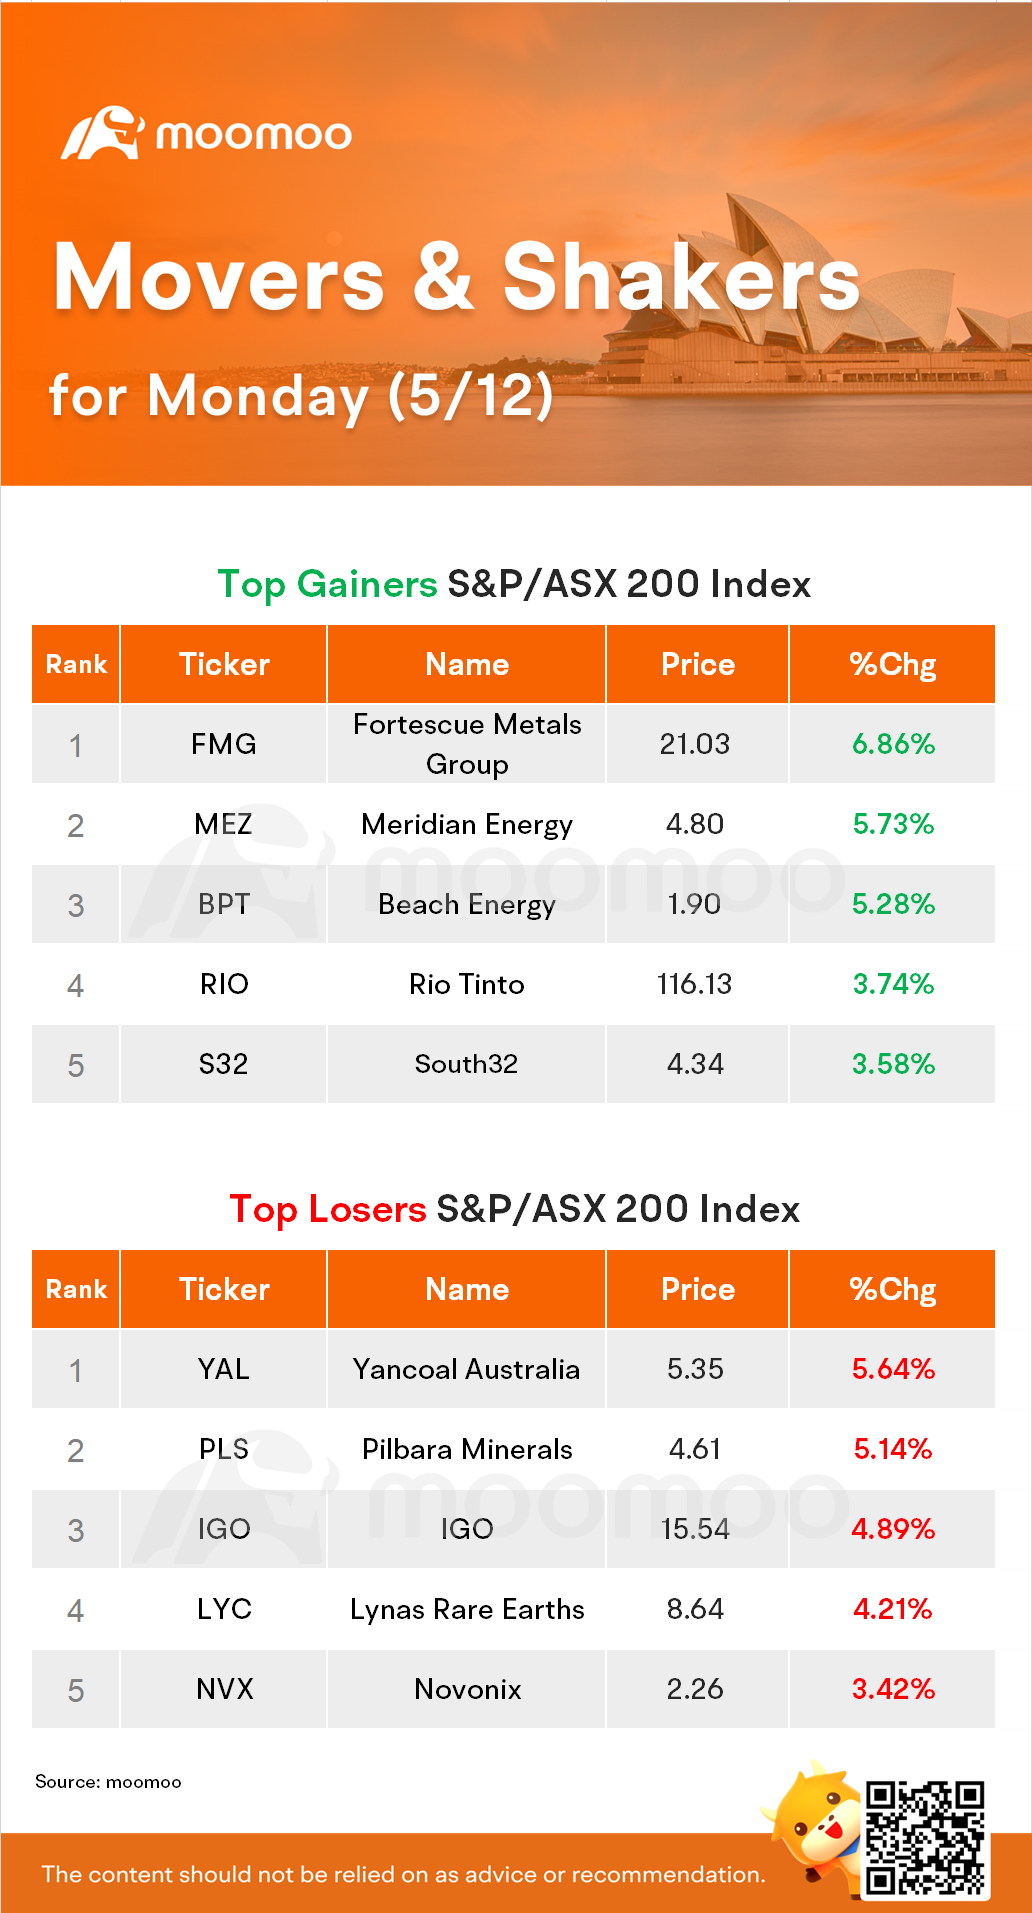Select the NVX ticker cell
The width and height of the screenshot is (1032, 1913).
(224, 1689)
